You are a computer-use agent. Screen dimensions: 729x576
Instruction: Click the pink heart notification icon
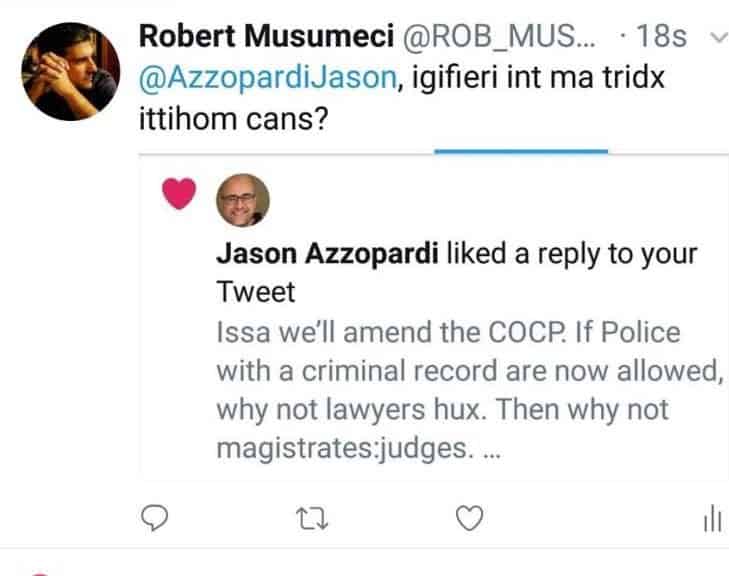tap(180, 196)
